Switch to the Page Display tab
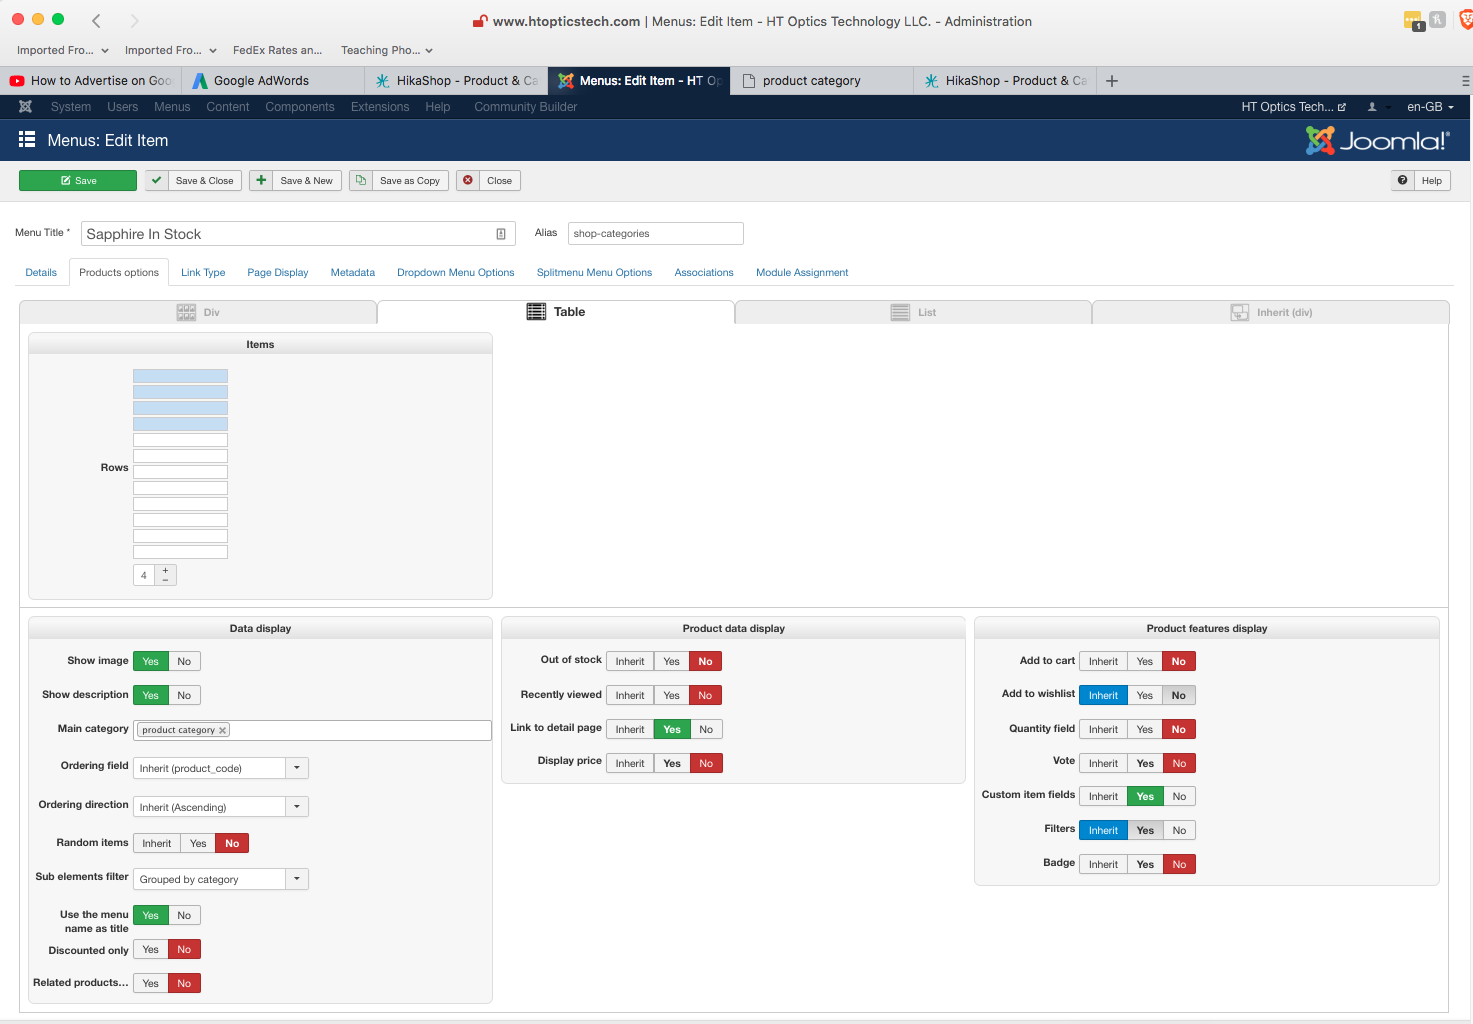 coord(278,273)
